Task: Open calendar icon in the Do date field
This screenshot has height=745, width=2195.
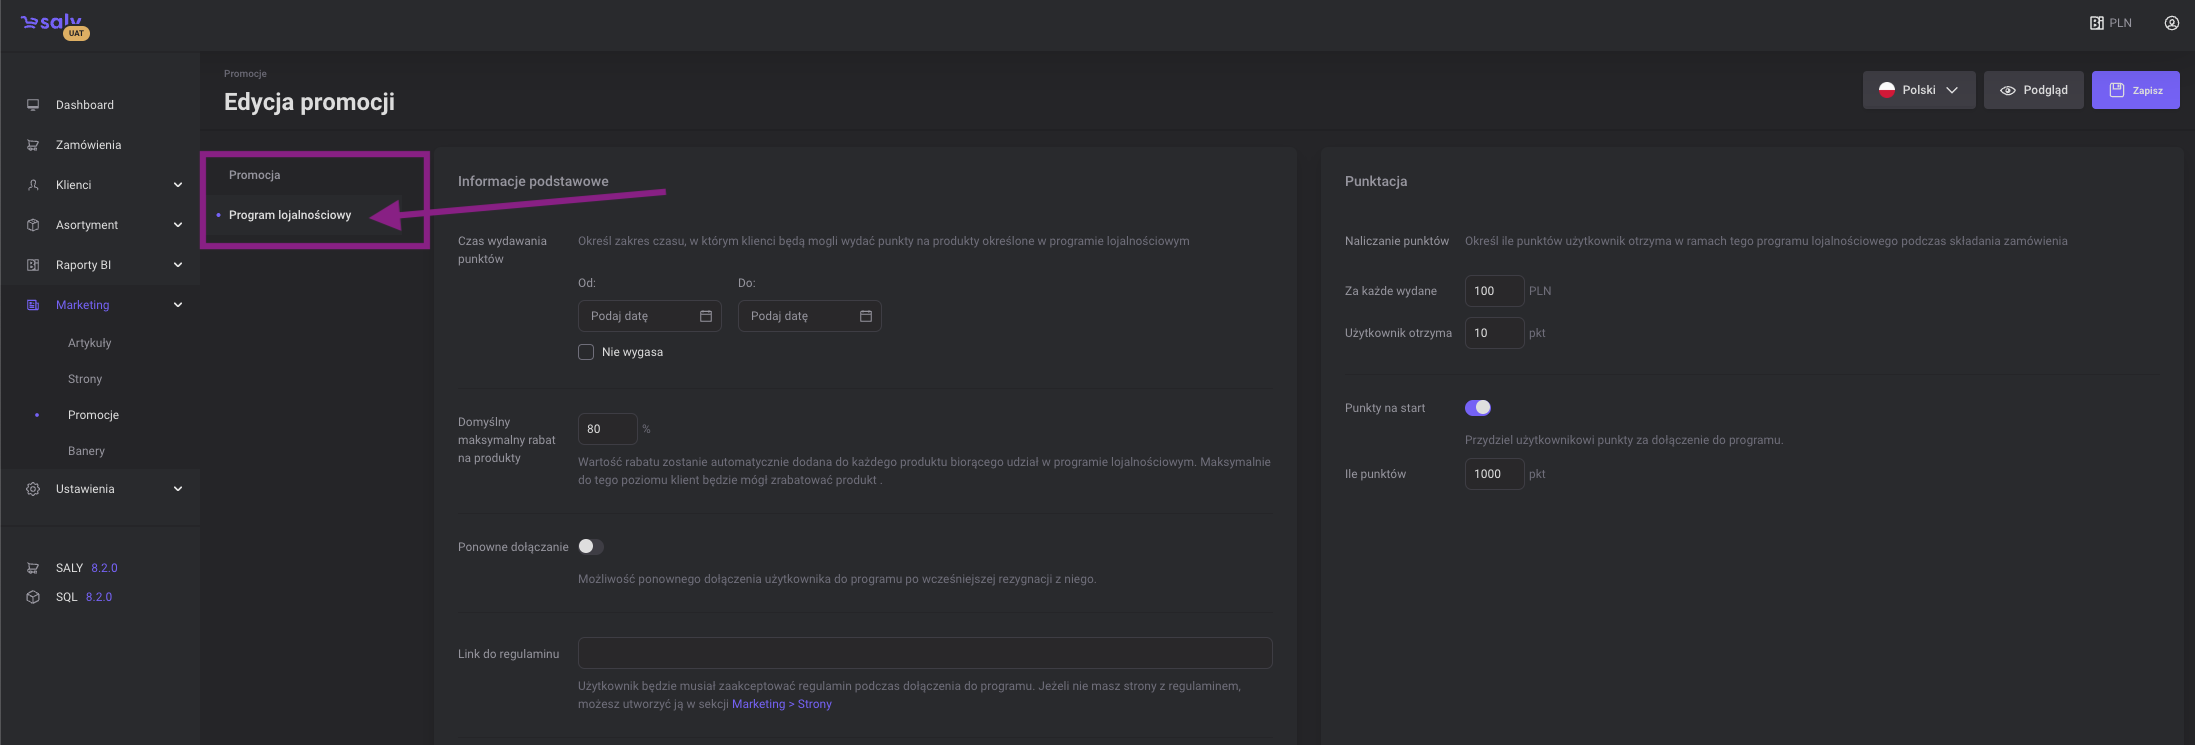Action: point(866,316)
